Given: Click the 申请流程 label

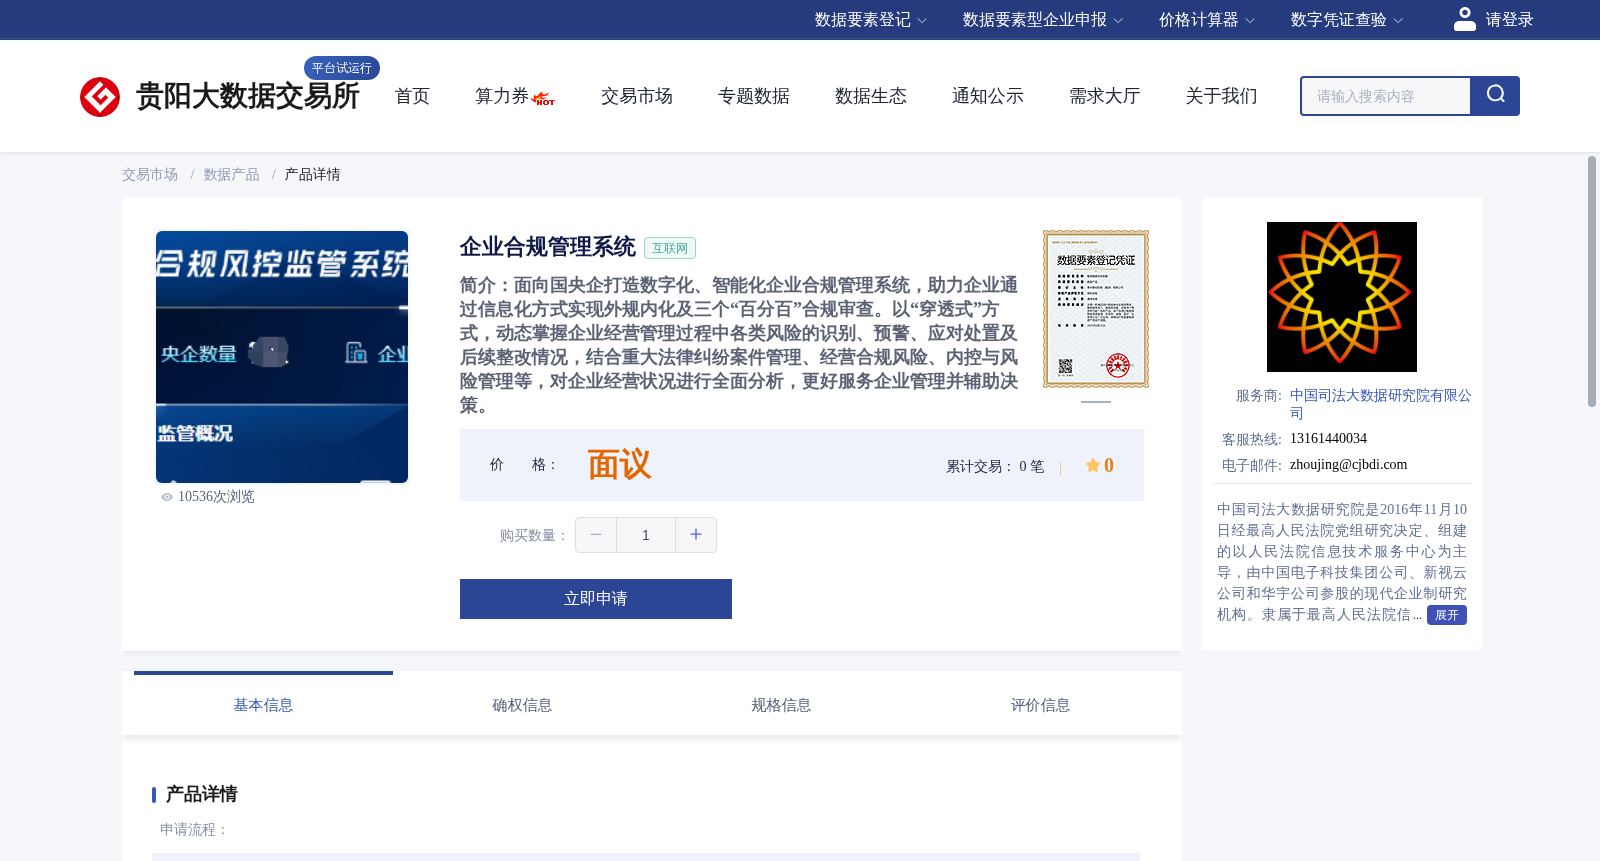Looking at the screenshot, I should tap(194, 830).
